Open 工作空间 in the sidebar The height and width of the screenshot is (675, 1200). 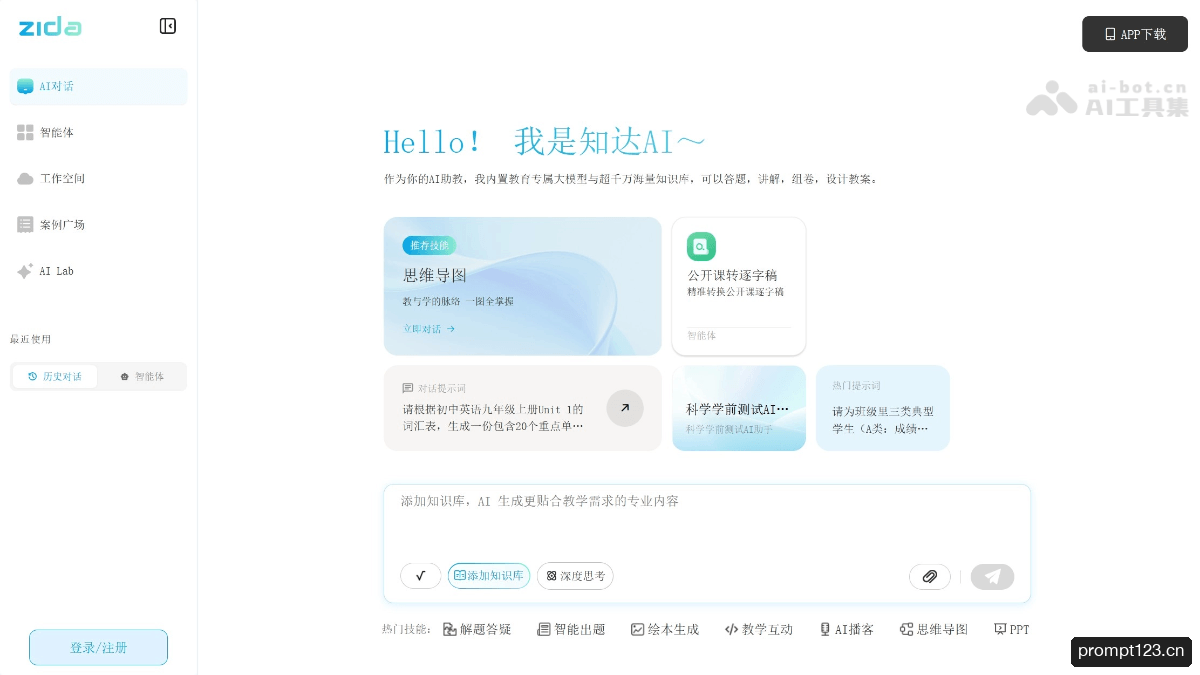point(98,178)
